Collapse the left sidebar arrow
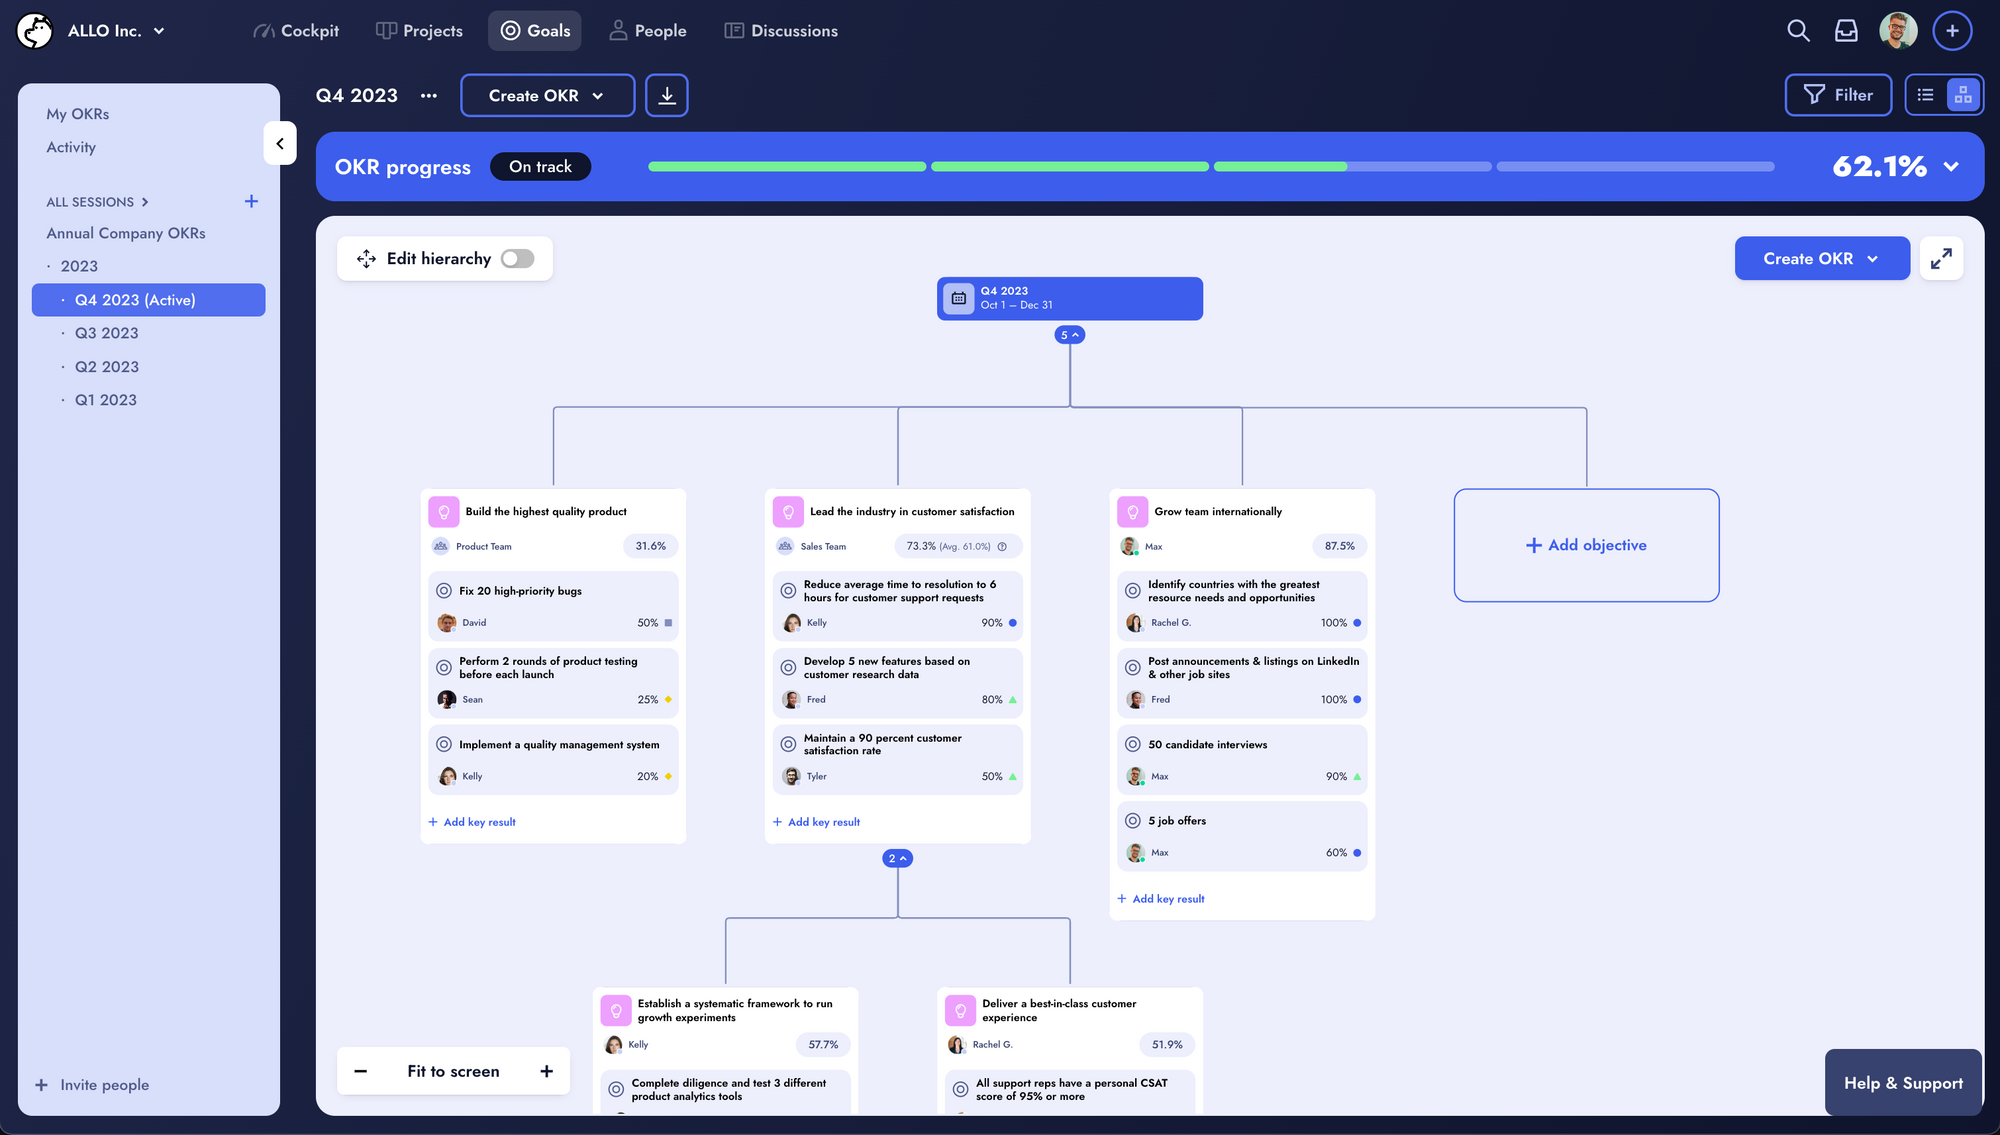 280,144
